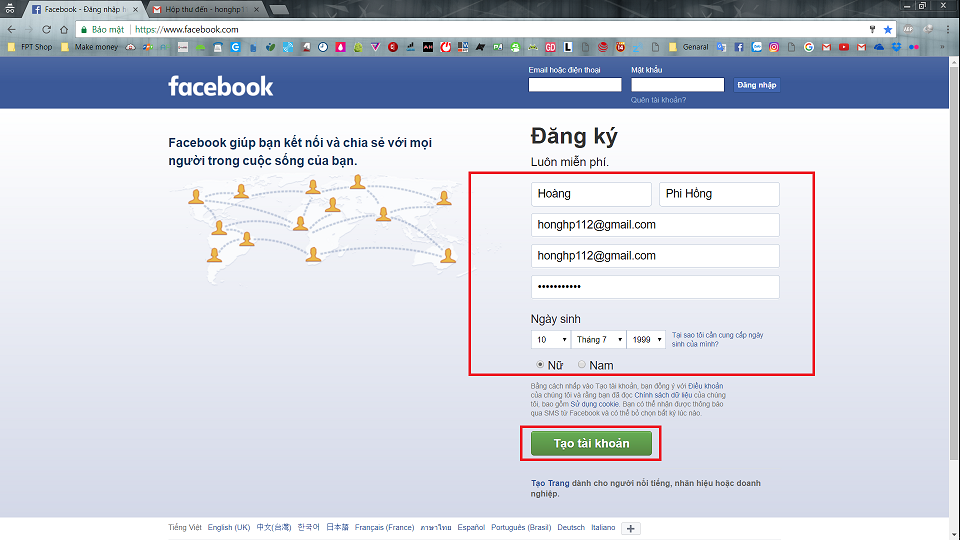Screen dimensions: 960x540
Task: Open the birth month dropdown Tháng 7
Action: click(x=598, y=339)
